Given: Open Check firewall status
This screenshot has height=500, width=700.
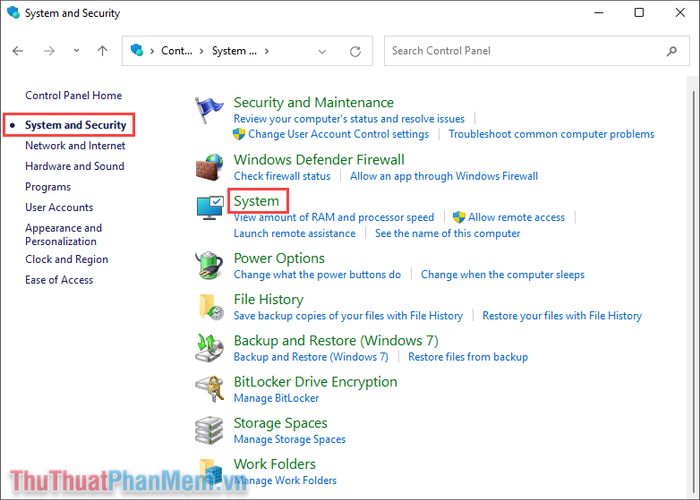Looking at the screenshot, I should [x=282, y=176].
